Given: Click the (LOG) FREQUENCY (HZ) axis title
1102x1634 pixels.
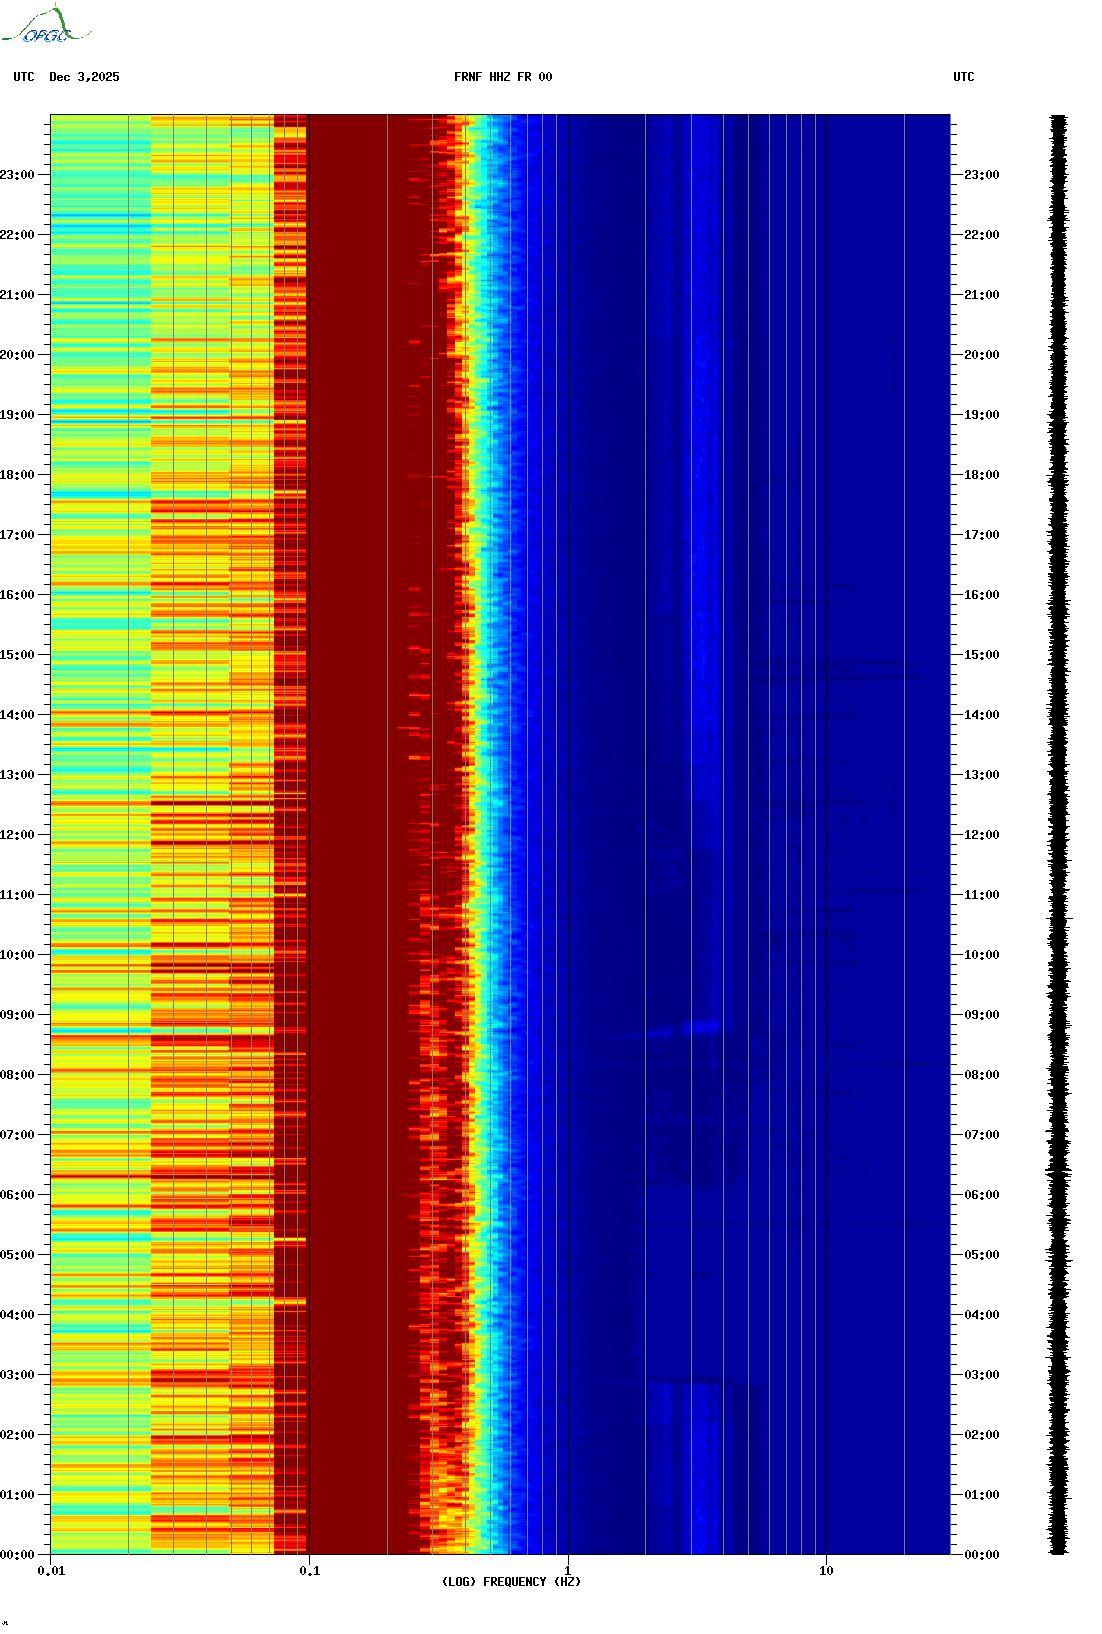Looking at the screenshot, I should 511,1582.
